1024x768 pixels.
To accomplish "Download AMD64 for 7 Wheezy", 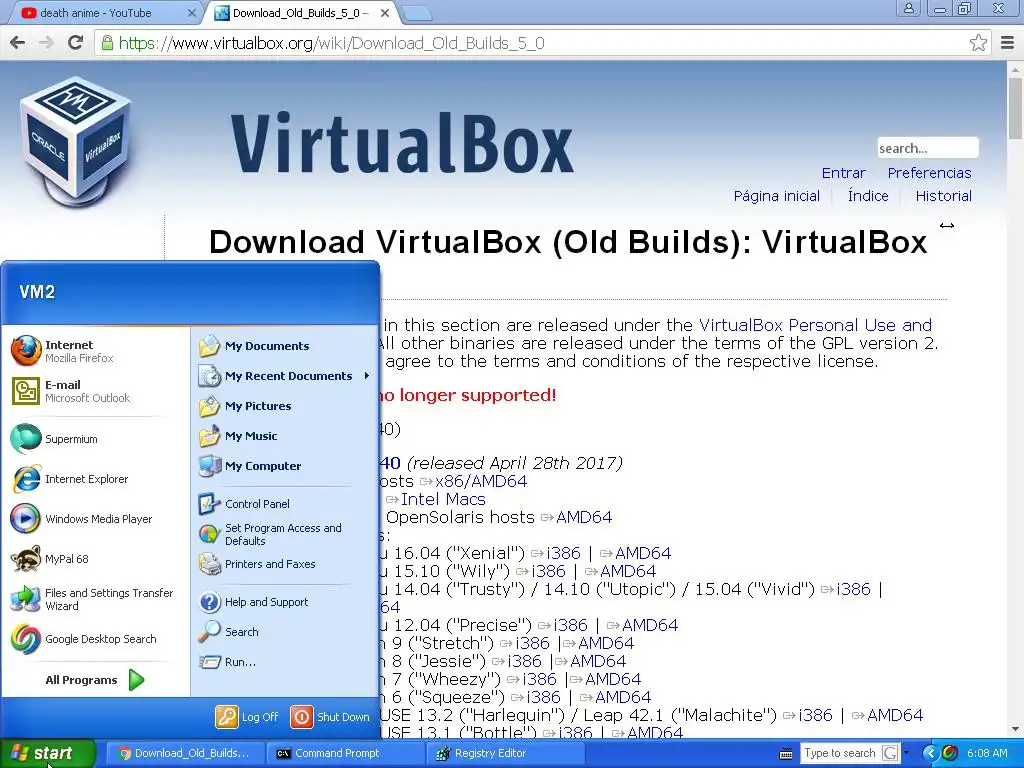I will coord(613,679).
